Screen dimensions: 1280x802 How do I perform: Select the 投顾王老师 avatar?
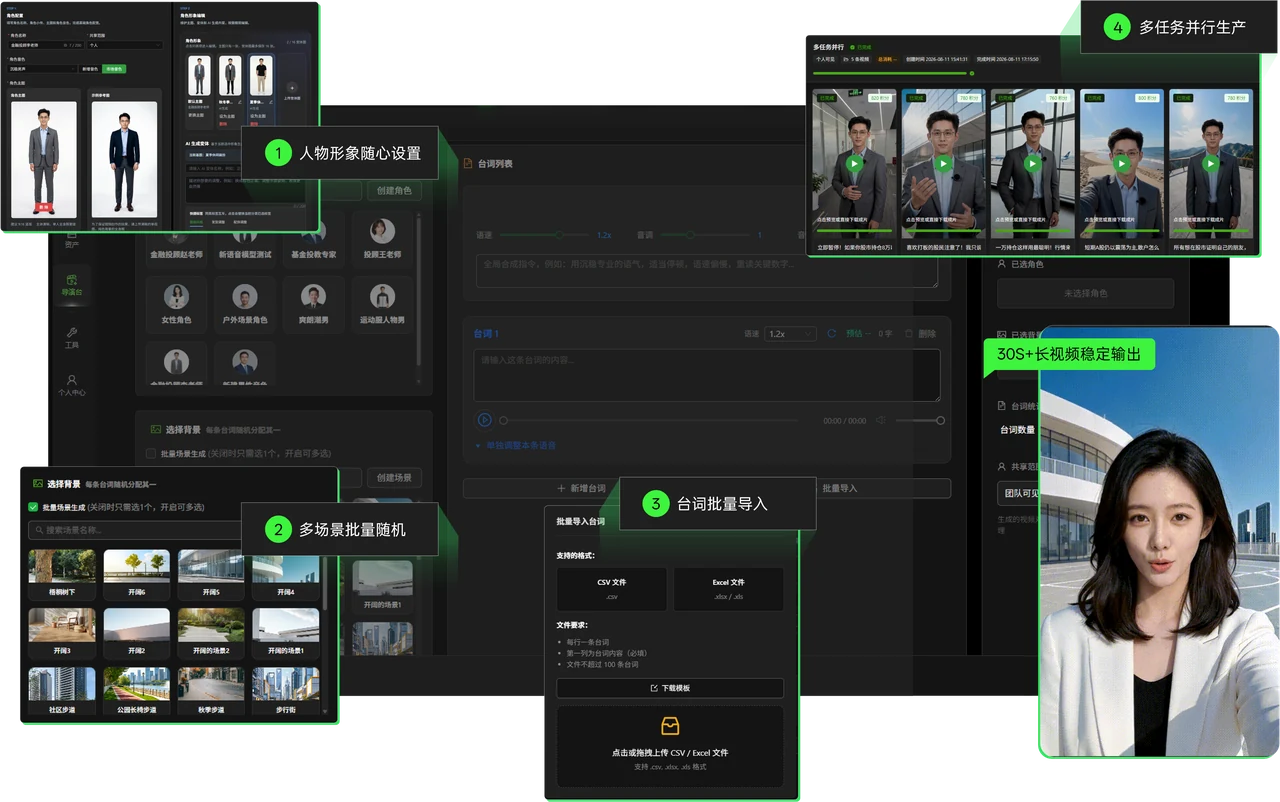tap(382, 231)
